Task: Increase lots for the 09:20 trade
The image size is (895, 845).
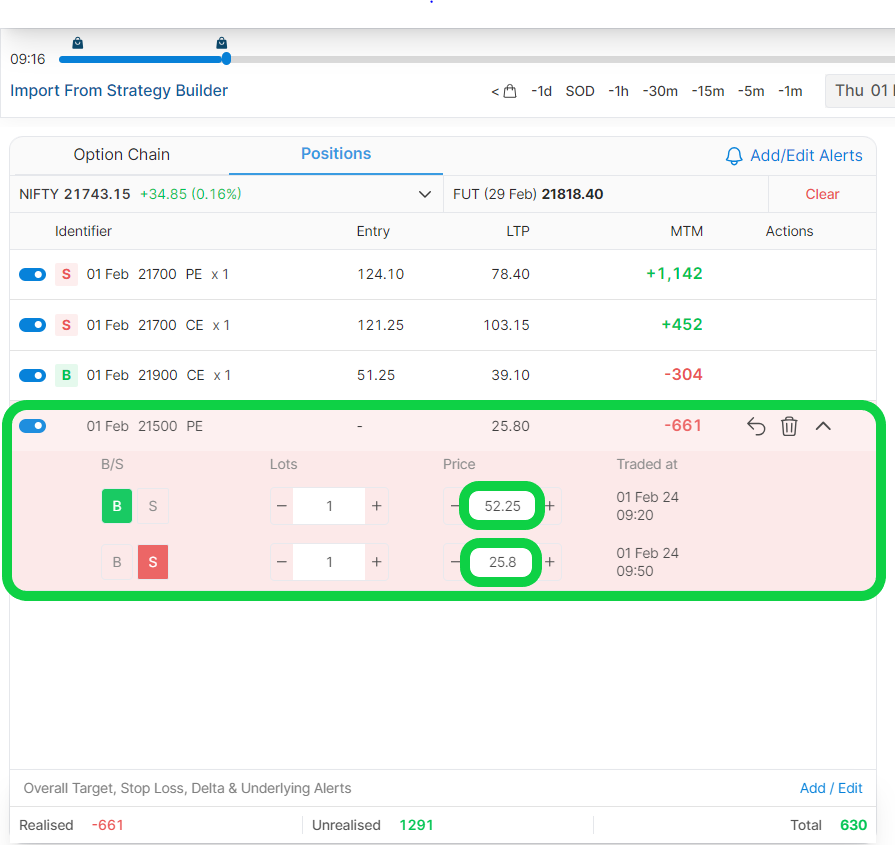Action: [x=377, y=506]
